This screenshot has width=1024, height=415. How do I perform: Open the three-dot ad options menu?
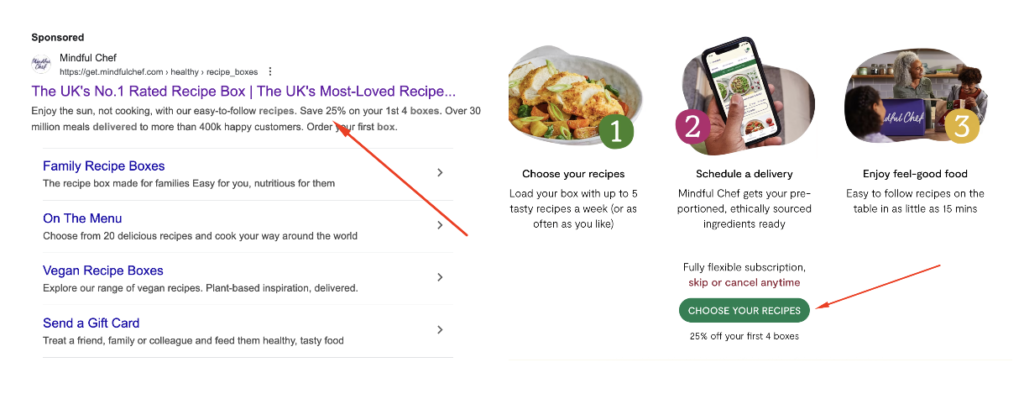[x=270, y=72]
